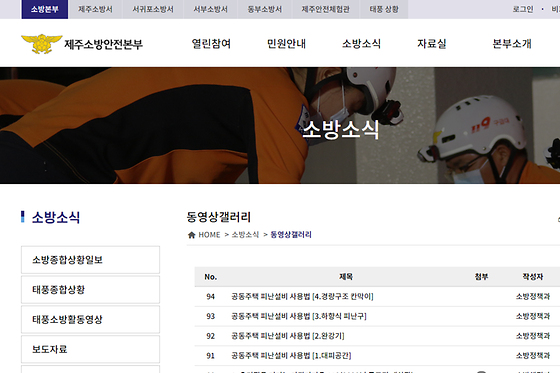
Task: Open the 열린참여 main menu
Action: pyautogui.click(x=211, y=44)
